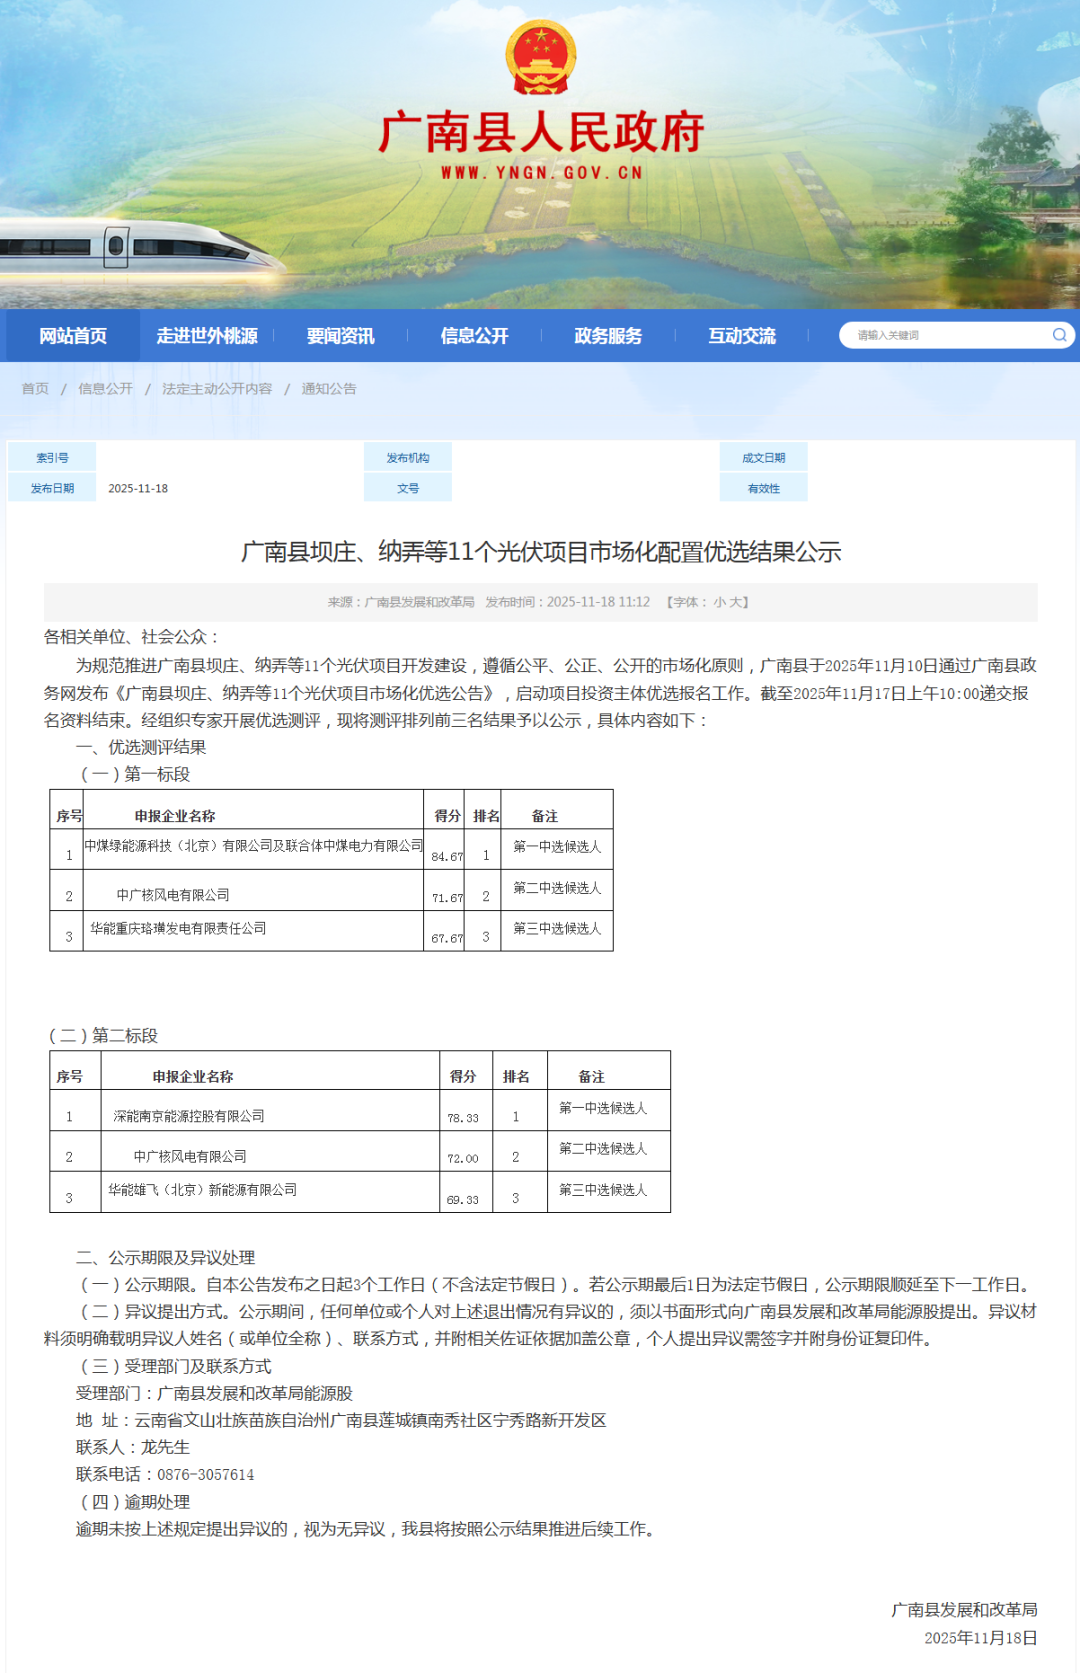
Task: Click the search magnifier icon
Action: [1059, 335]
